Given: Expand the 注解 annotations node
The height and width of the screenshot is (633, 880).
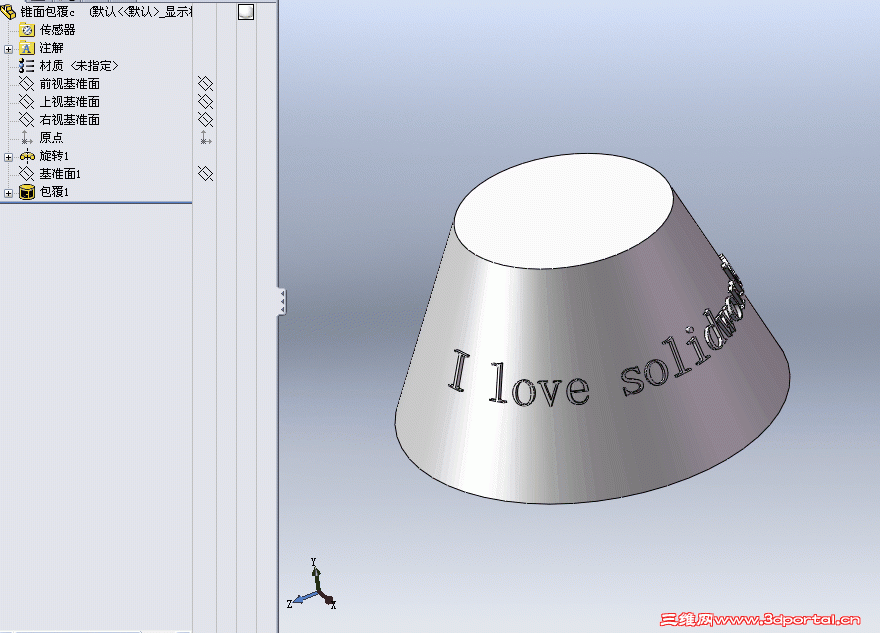Looking at the screenshot, I should (8, 47).
